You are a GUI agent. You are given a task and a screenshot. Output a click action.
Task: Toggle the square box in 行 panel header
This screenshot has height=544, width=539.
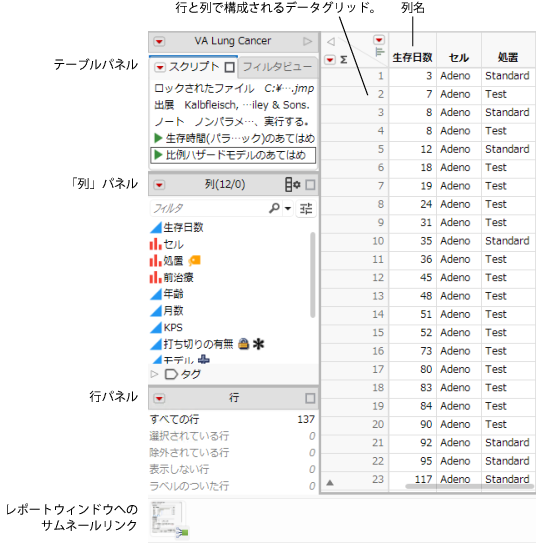(310, 398)
